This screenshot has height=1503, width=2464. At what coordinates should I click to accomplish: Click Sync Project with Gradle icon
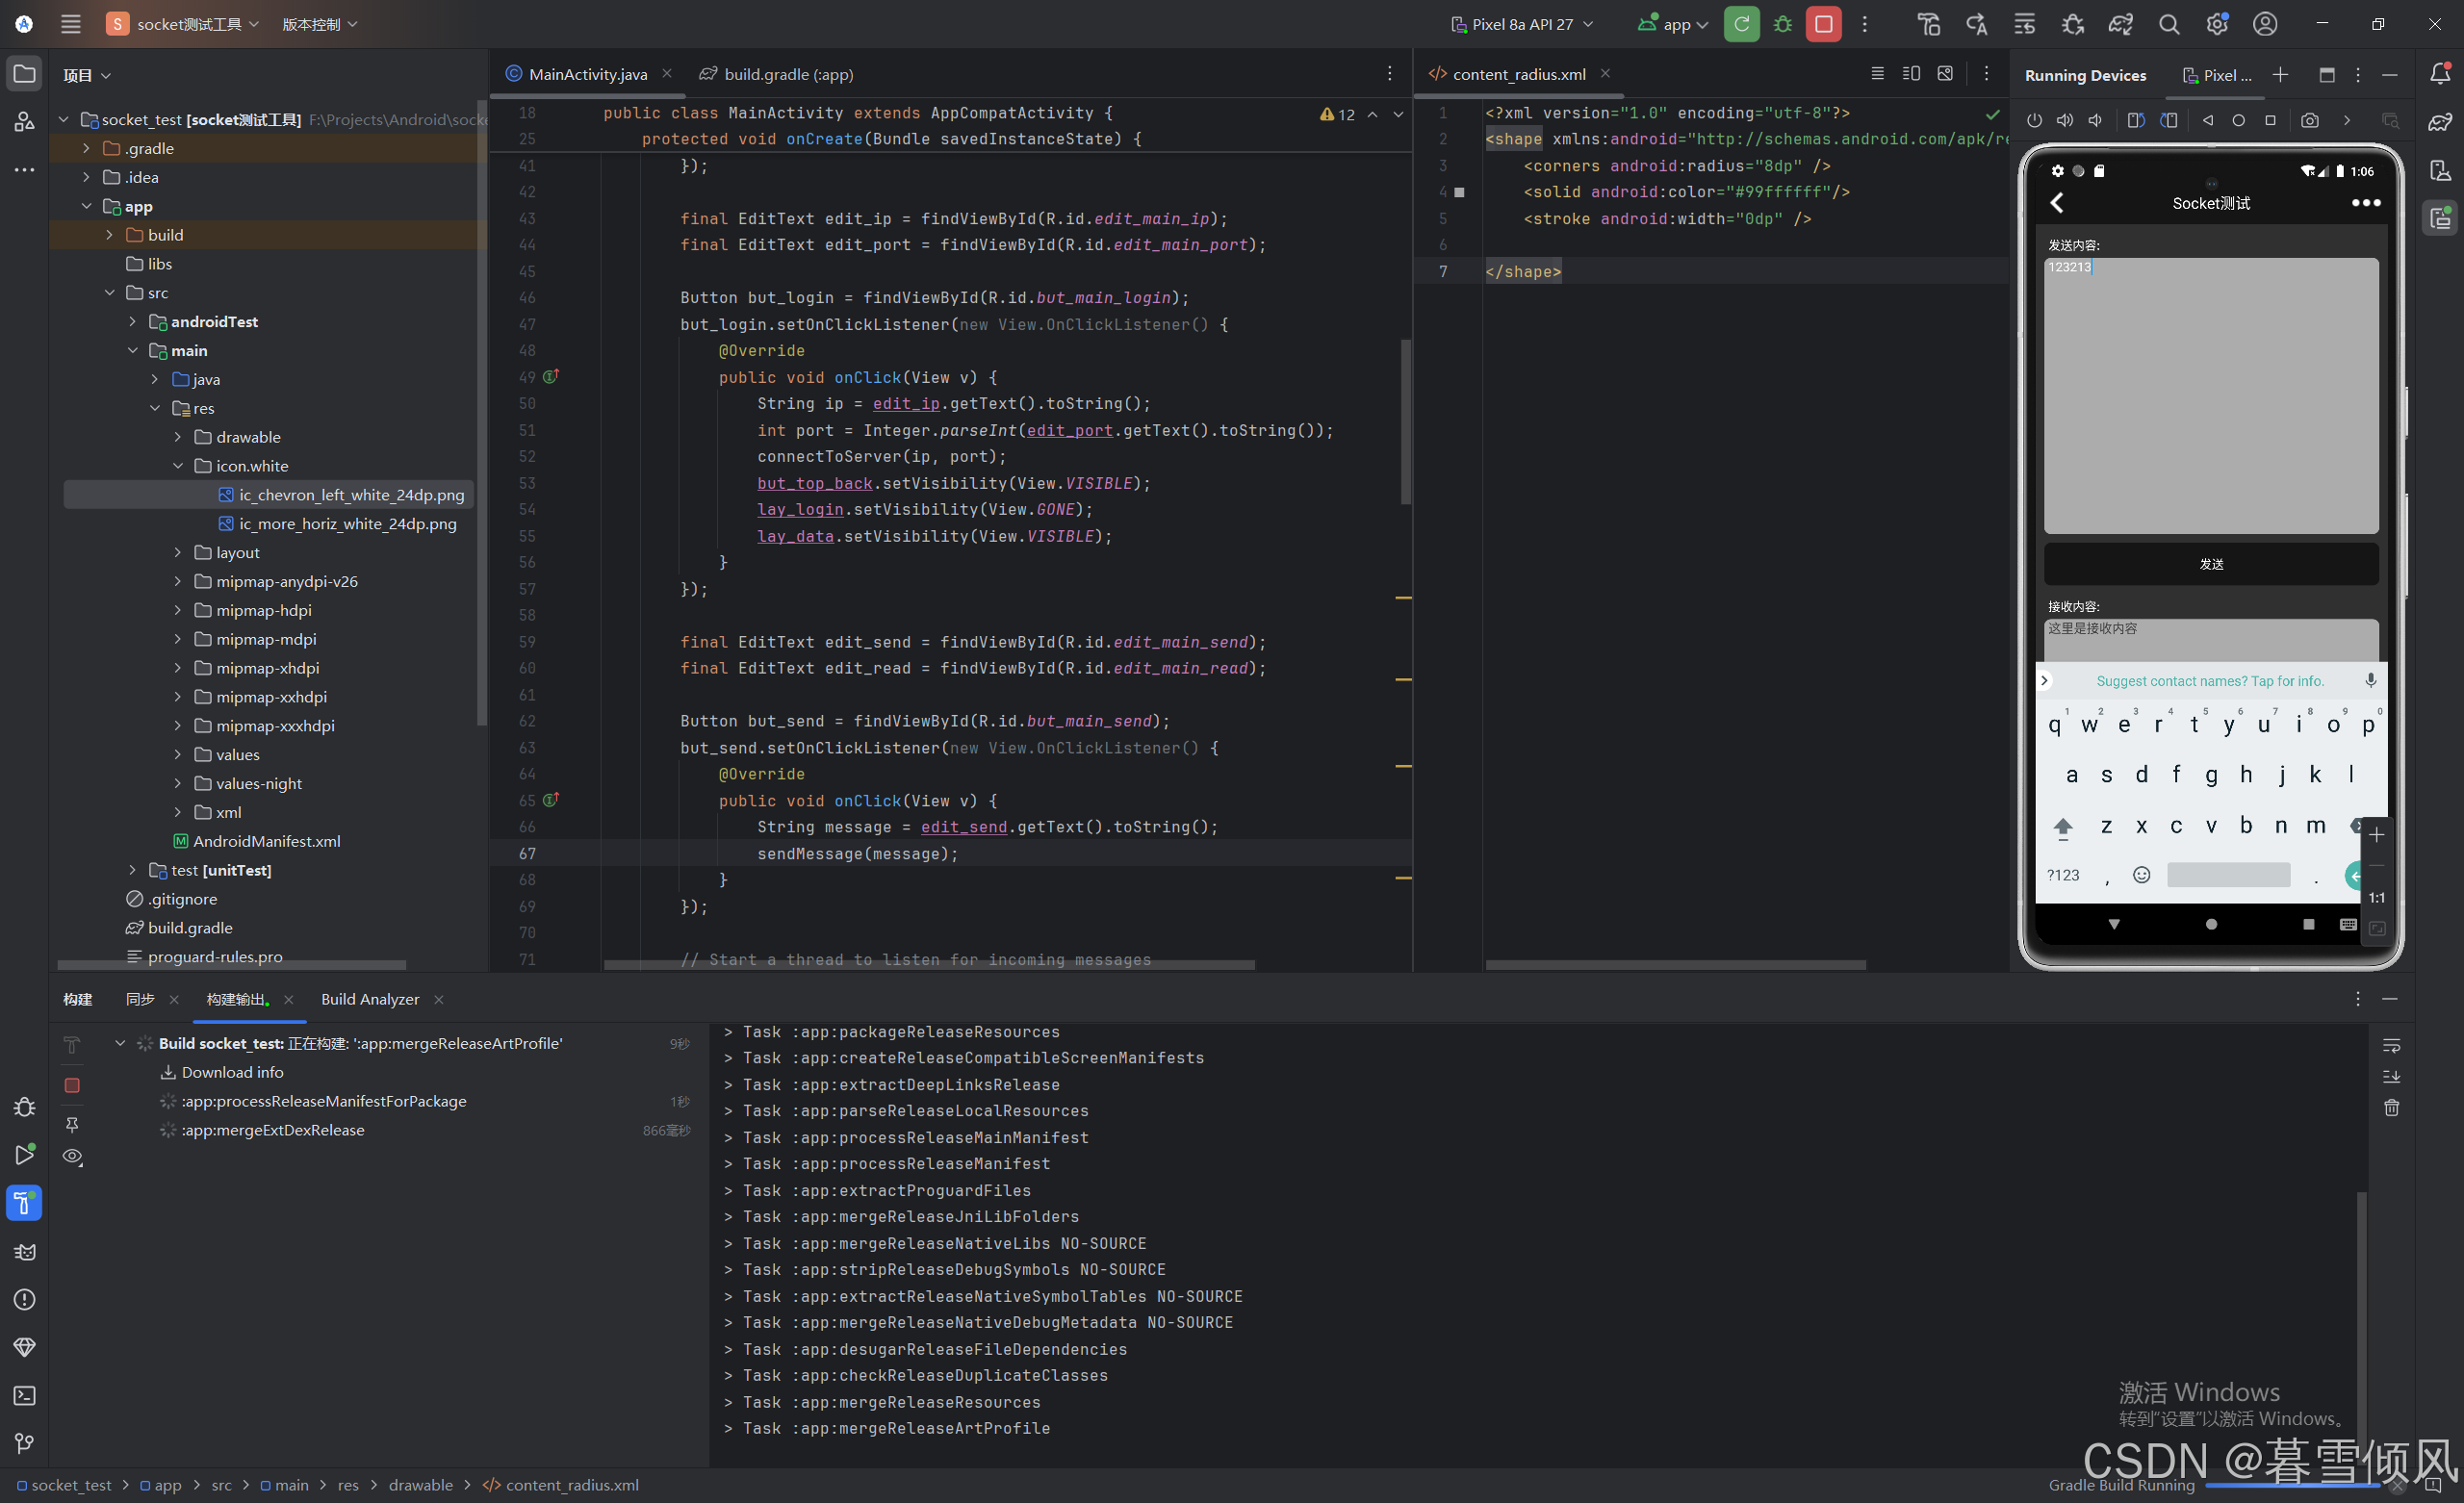(x=2120, y=24)
